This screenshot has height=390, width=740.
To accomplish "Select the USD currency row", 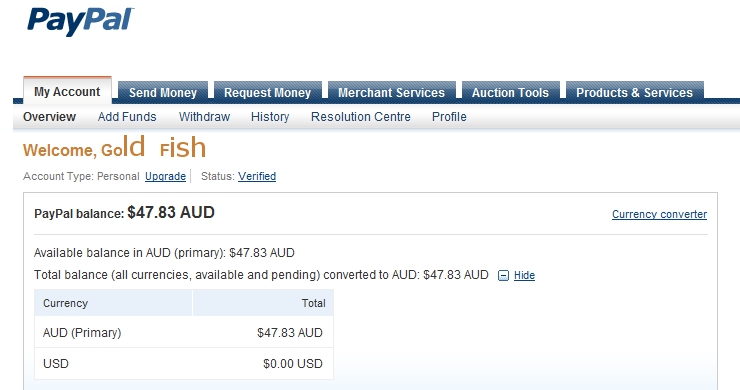I will [184, 364].
